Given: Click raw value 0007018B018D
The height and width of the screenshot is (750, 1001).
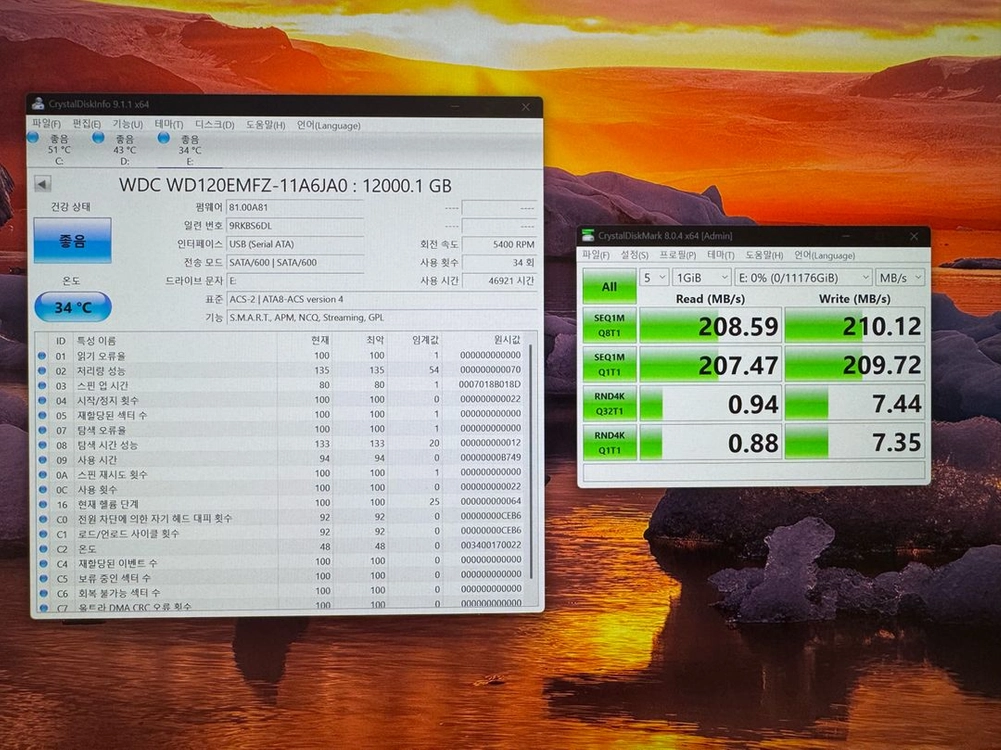Looking at the screenshot, I should 490,385.
